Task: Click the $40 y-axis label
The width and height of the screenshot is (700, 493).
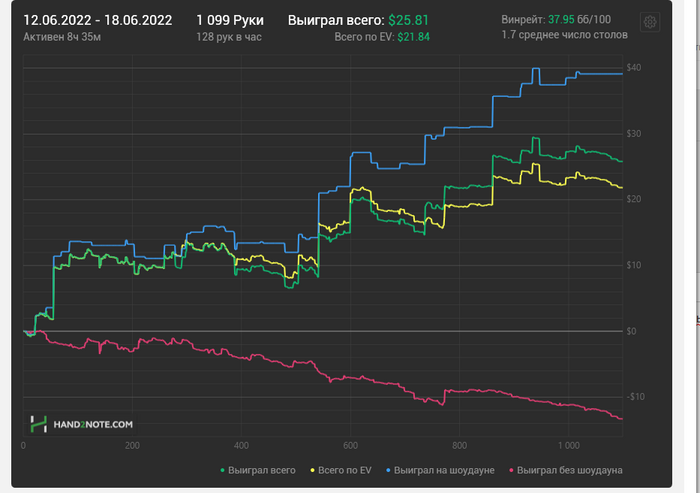Action: tap(633, 67)
